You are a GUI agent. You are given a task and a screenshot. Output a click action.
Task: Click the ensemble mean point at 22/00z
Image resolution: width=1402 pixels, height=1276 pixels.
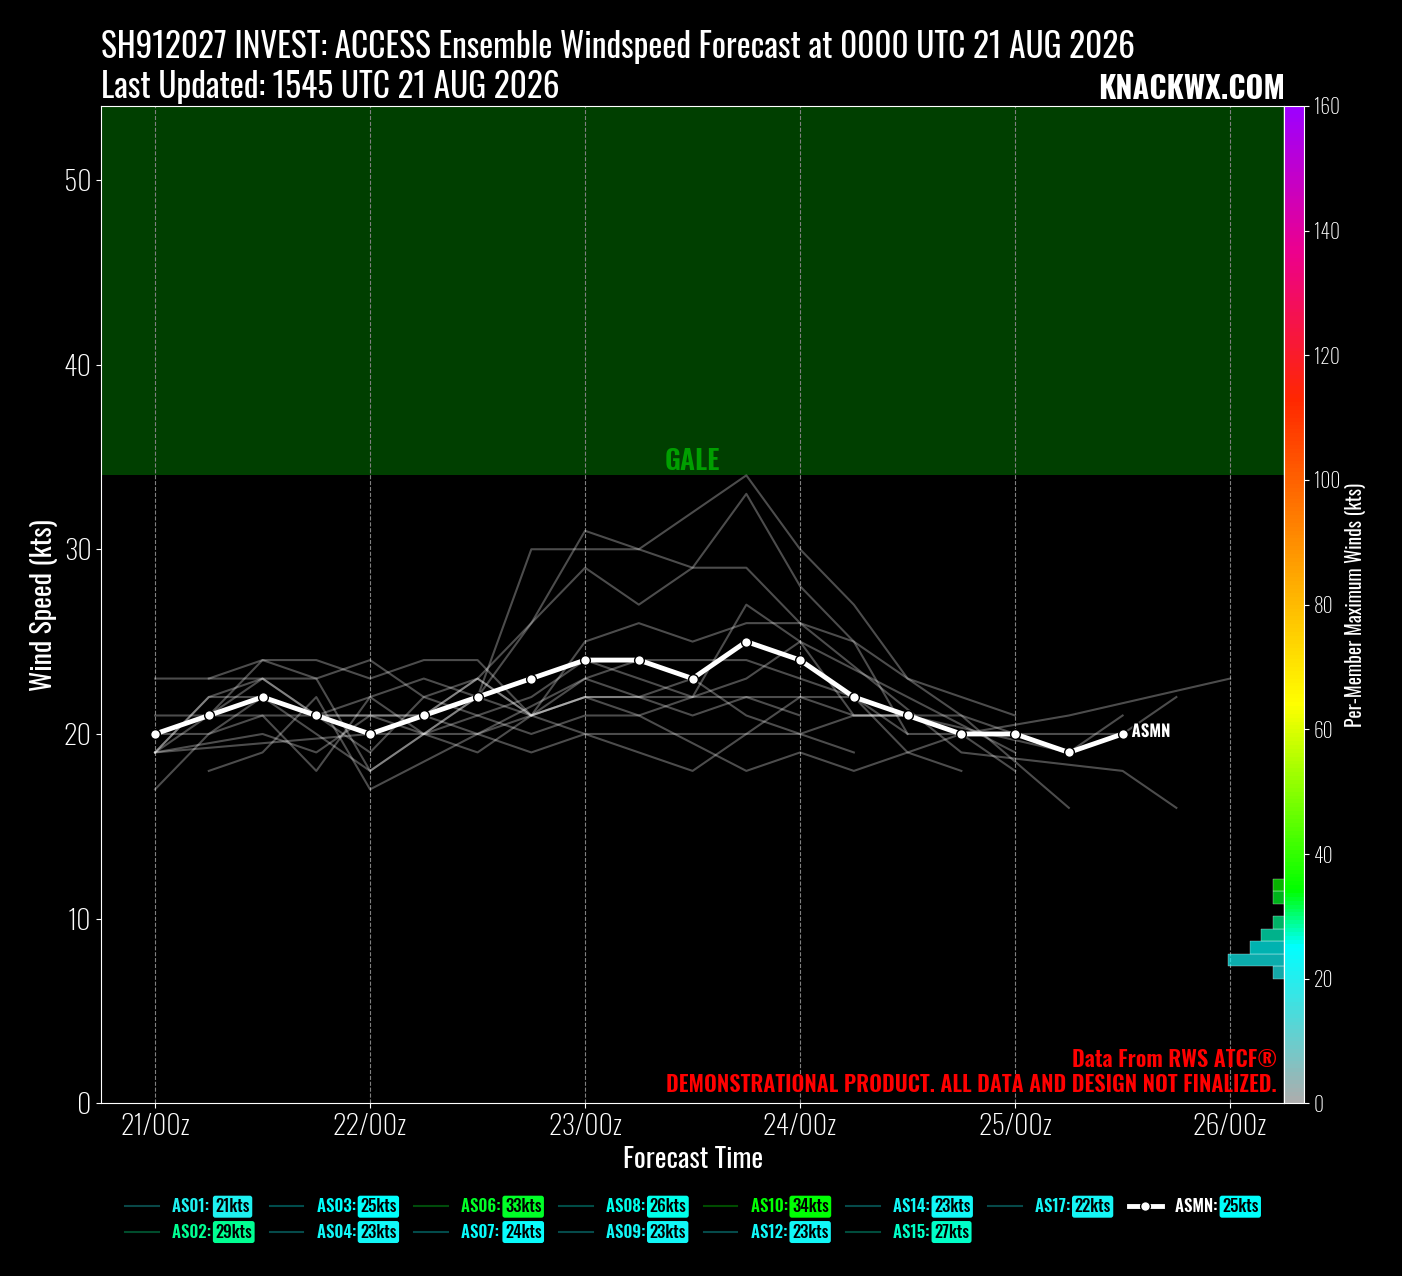(x=370, y=734)
